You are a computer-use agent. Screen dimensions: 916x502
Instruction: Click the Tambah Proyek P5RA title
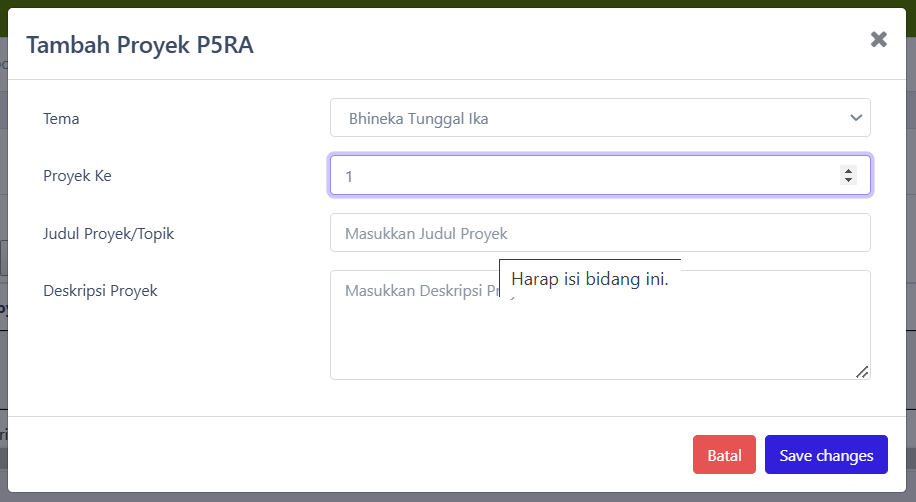click(139, 45)
